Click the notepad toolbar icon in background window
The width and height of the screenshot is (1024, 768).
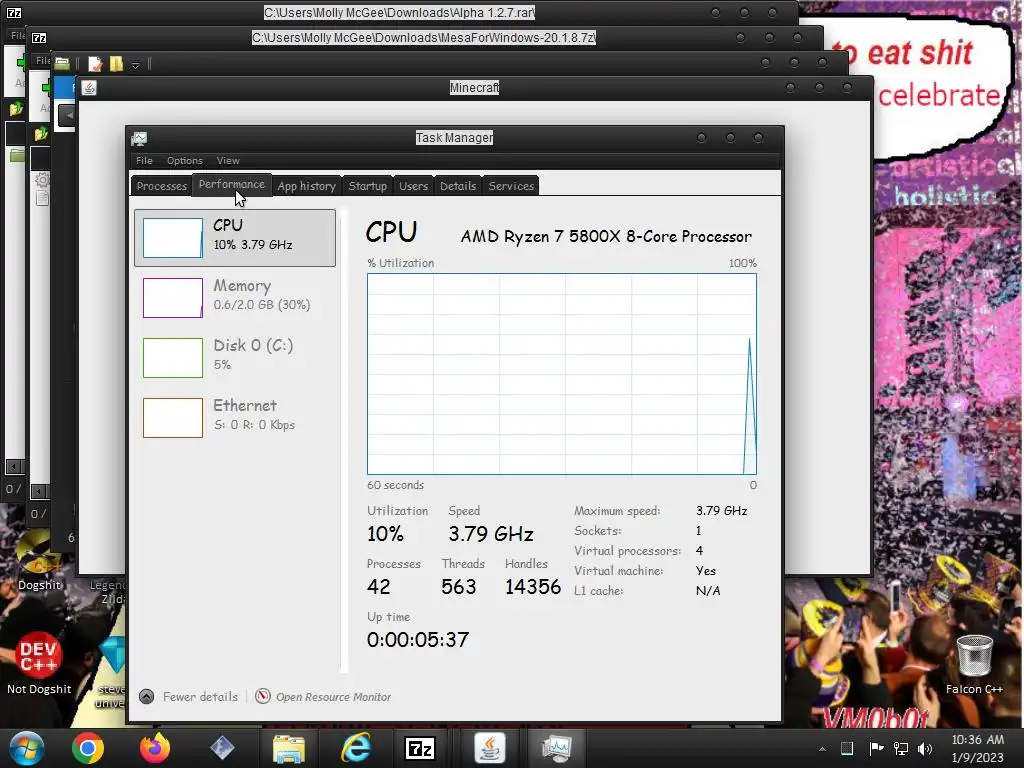(x=95, y=63)
